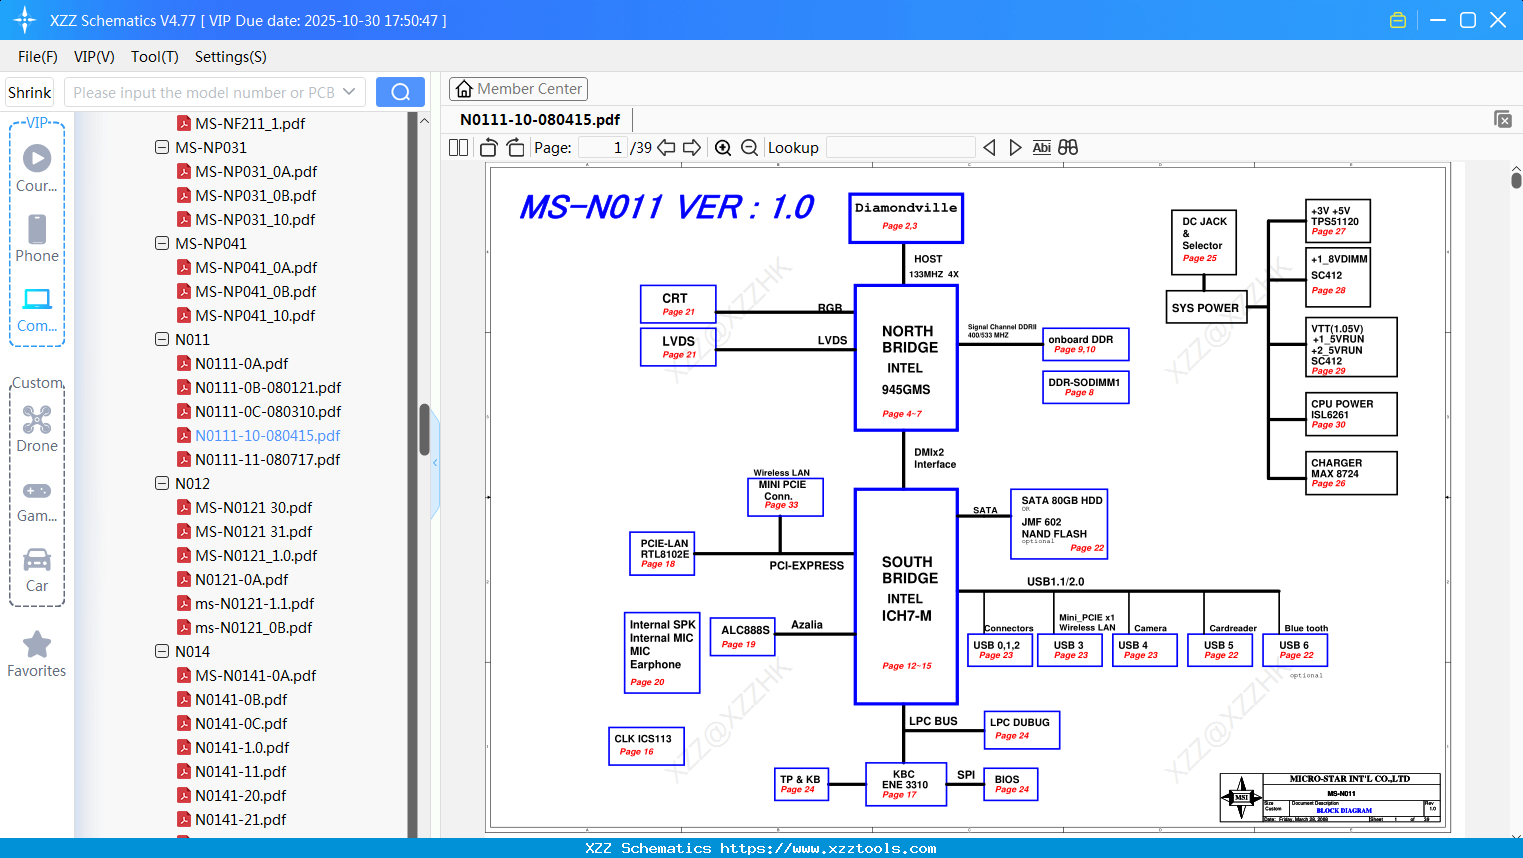This screenshot has height=858, width=1523.
Task: Collapse the N011 folder
Action: 162,339
